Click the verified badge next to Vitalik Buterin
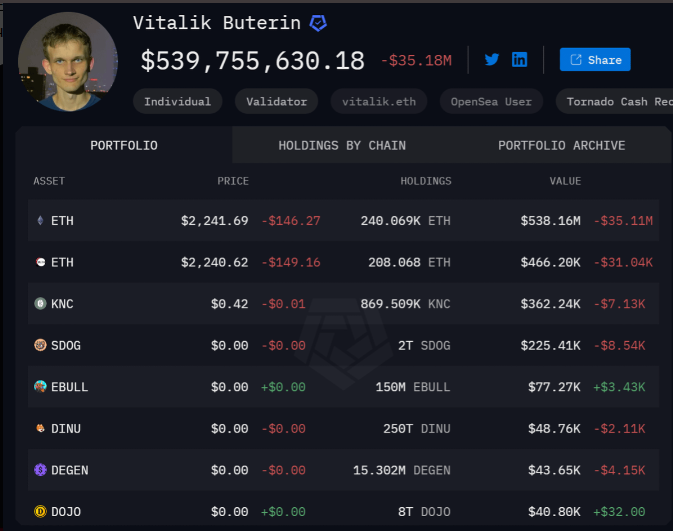This screenshot has width=673, height=531. (318, 23)
